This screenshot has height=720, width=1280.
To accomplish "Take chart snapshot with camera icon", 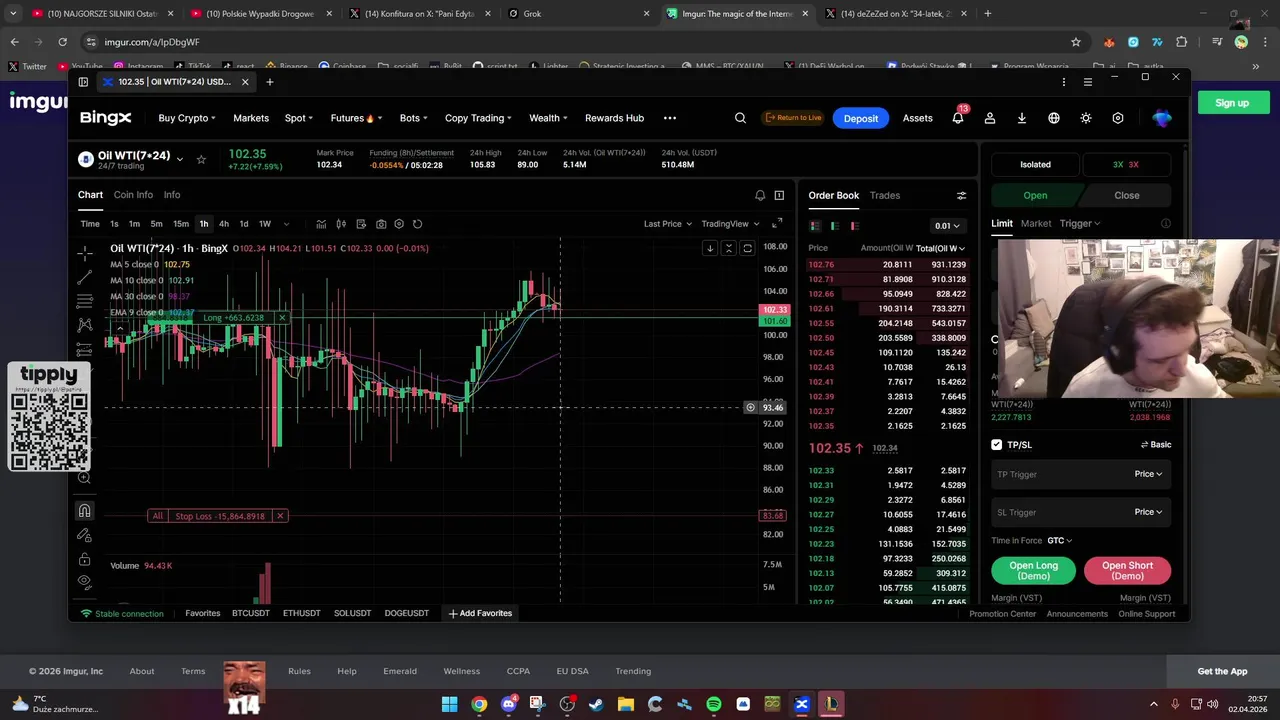I will pos(381,224).
